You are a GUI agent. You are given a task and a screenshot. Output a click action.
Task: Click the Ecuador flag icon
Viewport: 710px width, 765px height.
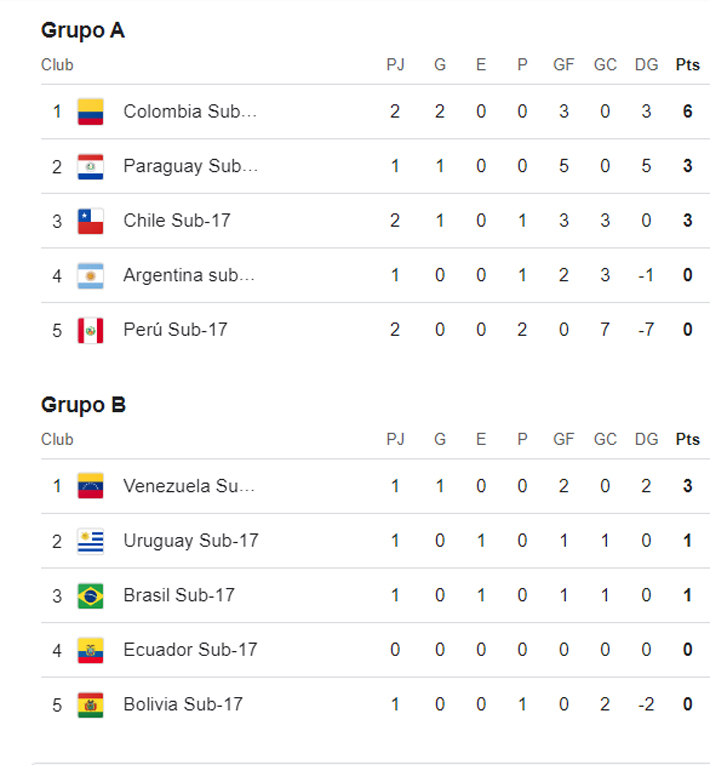91,650
